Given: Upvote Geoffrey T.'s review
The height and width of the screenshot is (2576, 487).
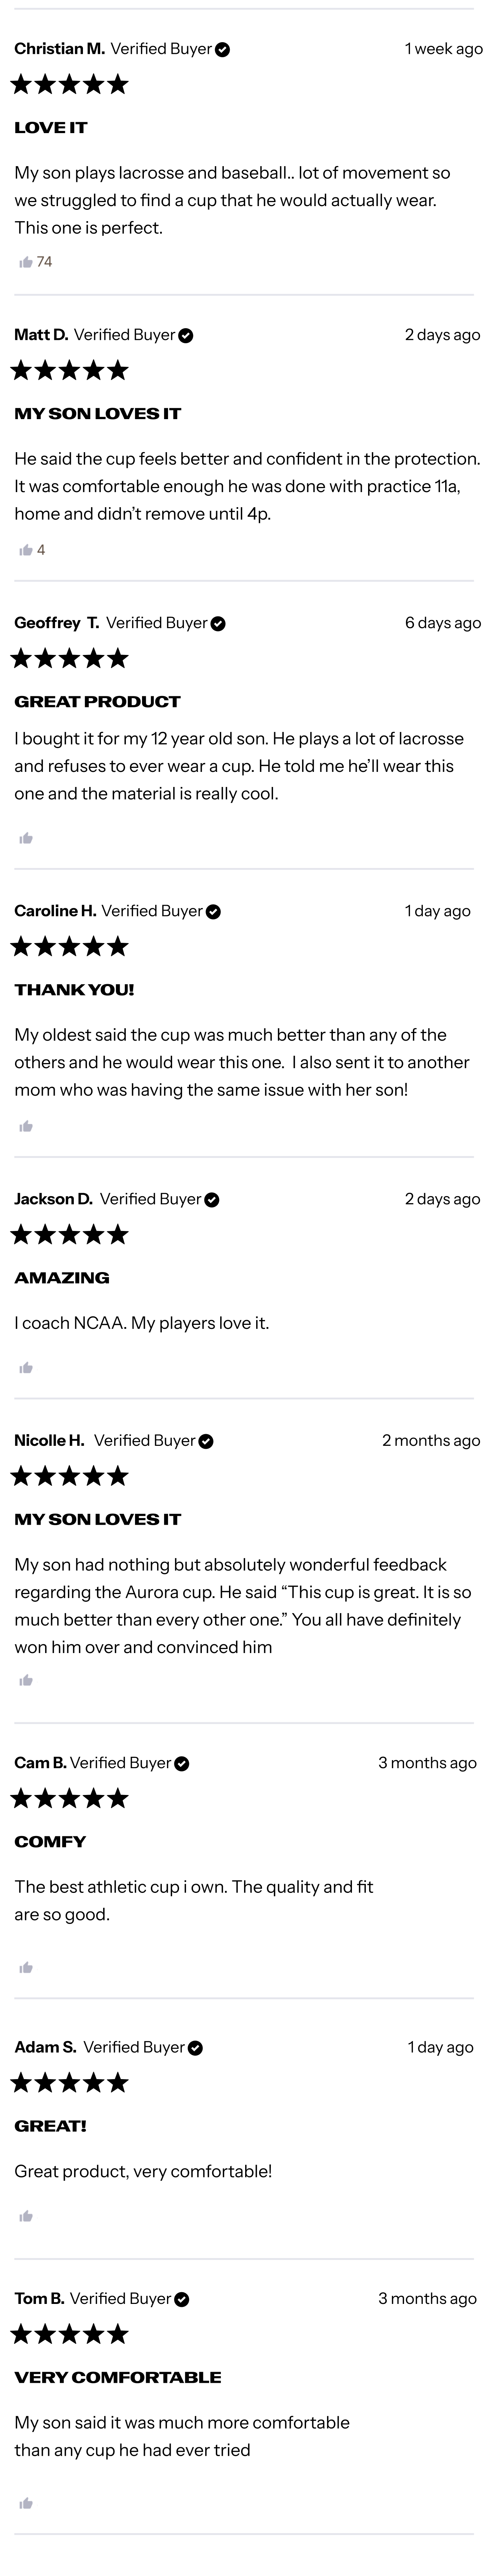Looking at the screenshot, I should pos(26,838).
